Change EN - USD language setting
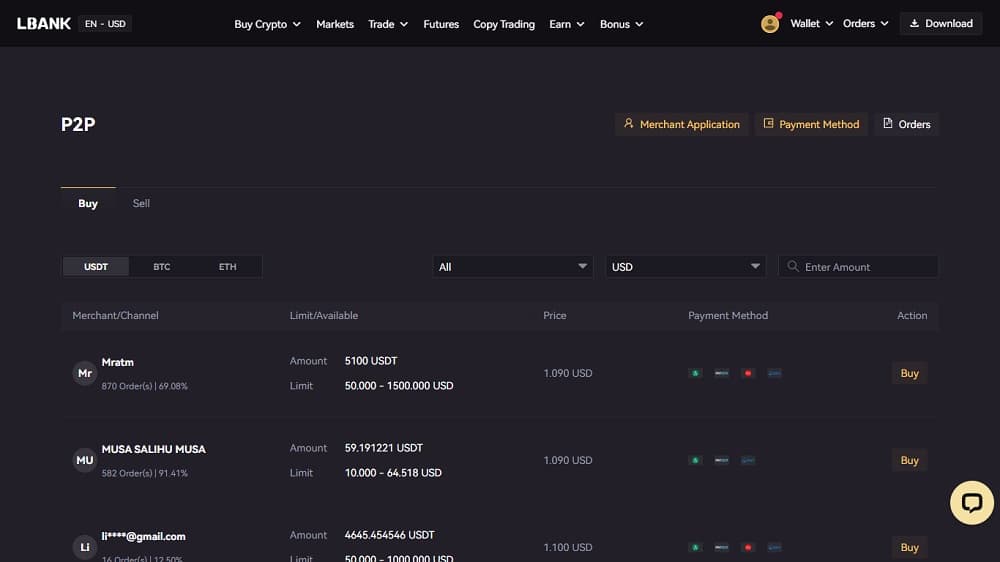The image size is (1000, 562). pyautogui.click(x=105, y=24)
